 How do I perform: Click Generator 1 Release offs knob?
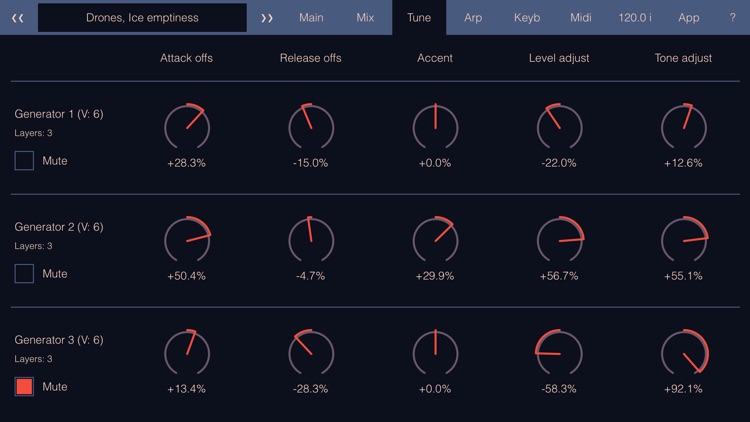311,127
